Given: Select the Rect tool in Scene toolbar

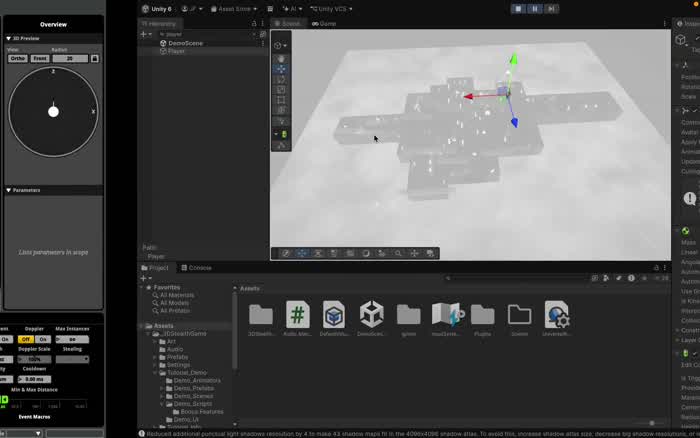Looking at the screenshot, I should [281, 100].
